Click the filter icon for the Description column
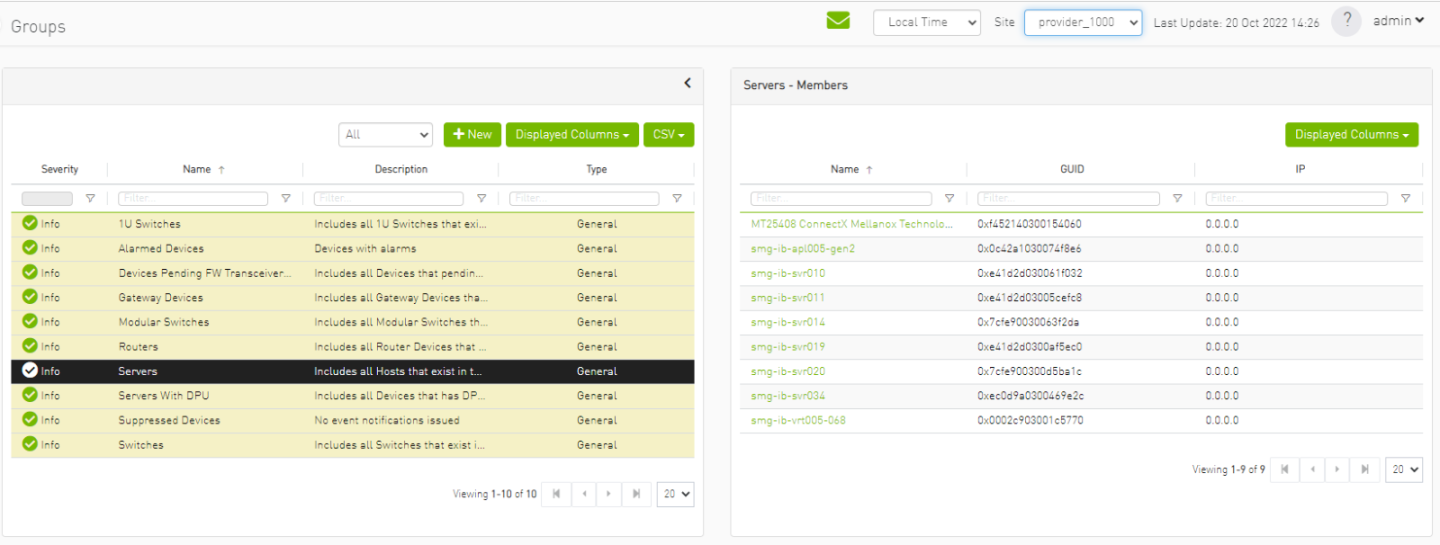 pyautogui.click(x=481, y=199)
